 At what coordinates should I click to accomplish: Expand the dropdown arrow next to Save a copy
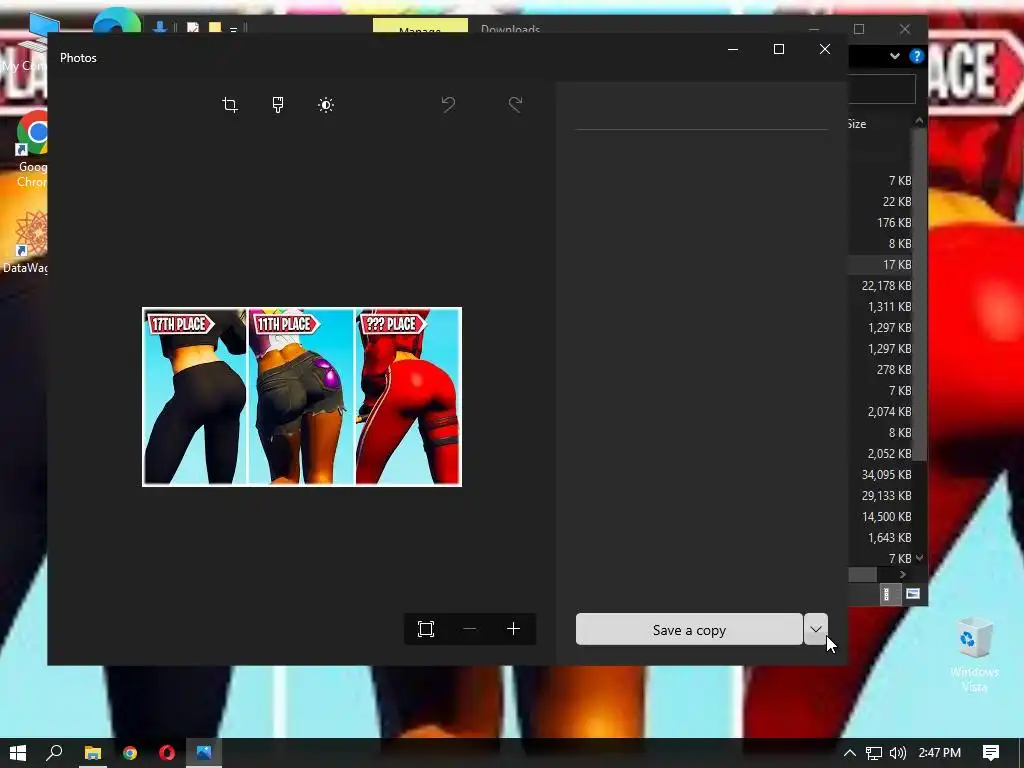(x=816, y=630)
